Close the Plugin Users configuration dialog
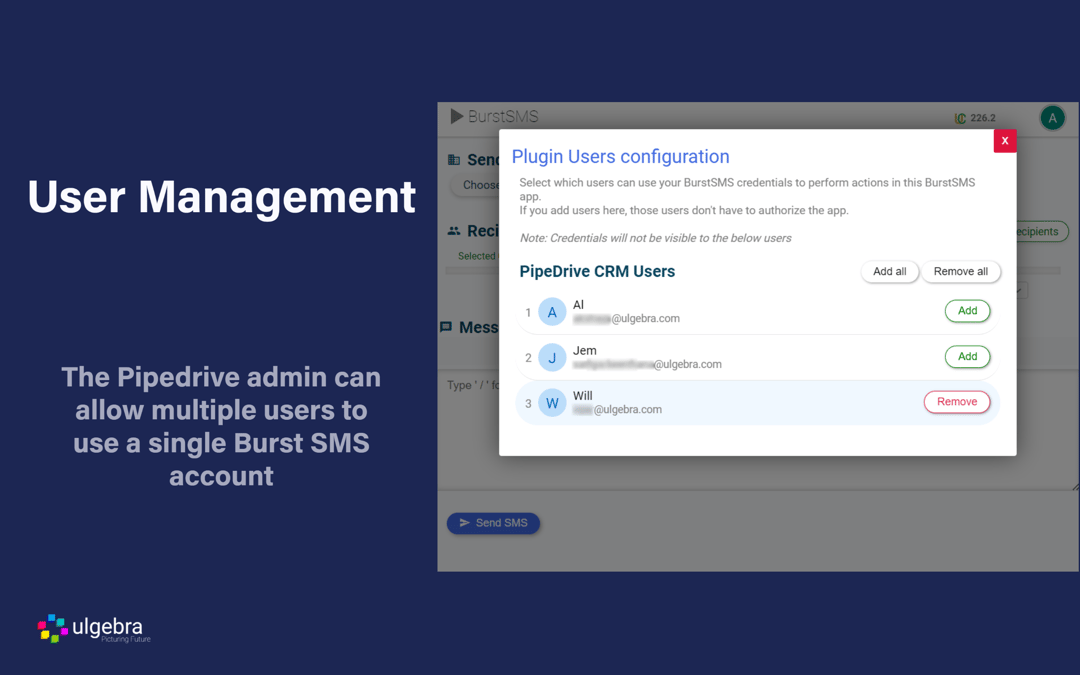 (1005, 140)
